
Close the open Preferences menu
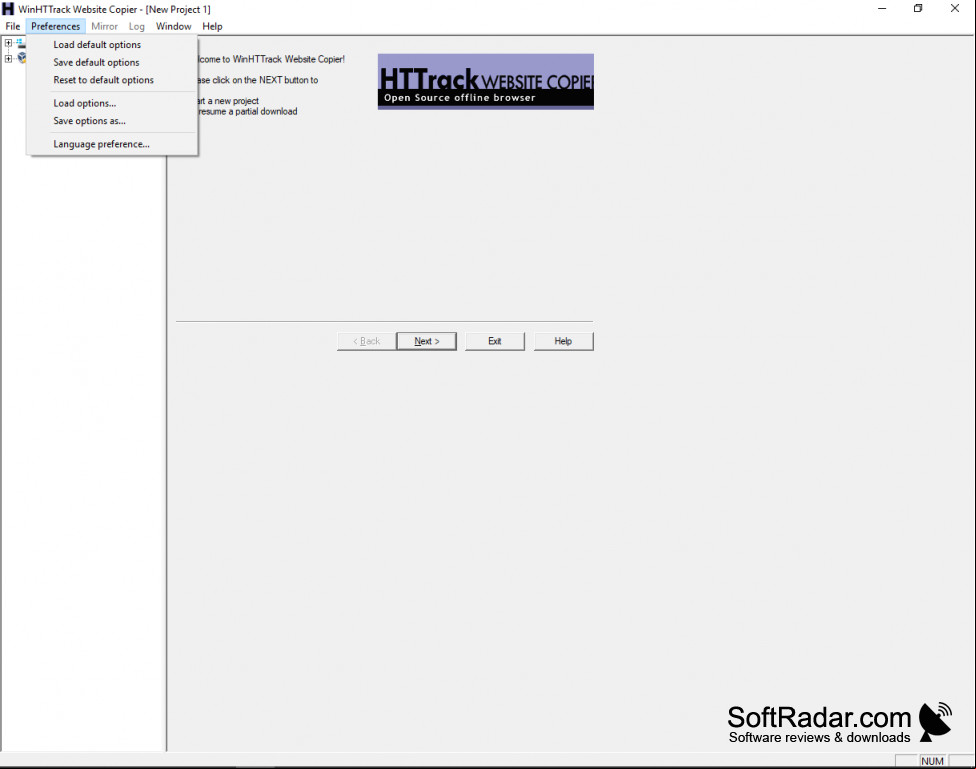[55, 26]
